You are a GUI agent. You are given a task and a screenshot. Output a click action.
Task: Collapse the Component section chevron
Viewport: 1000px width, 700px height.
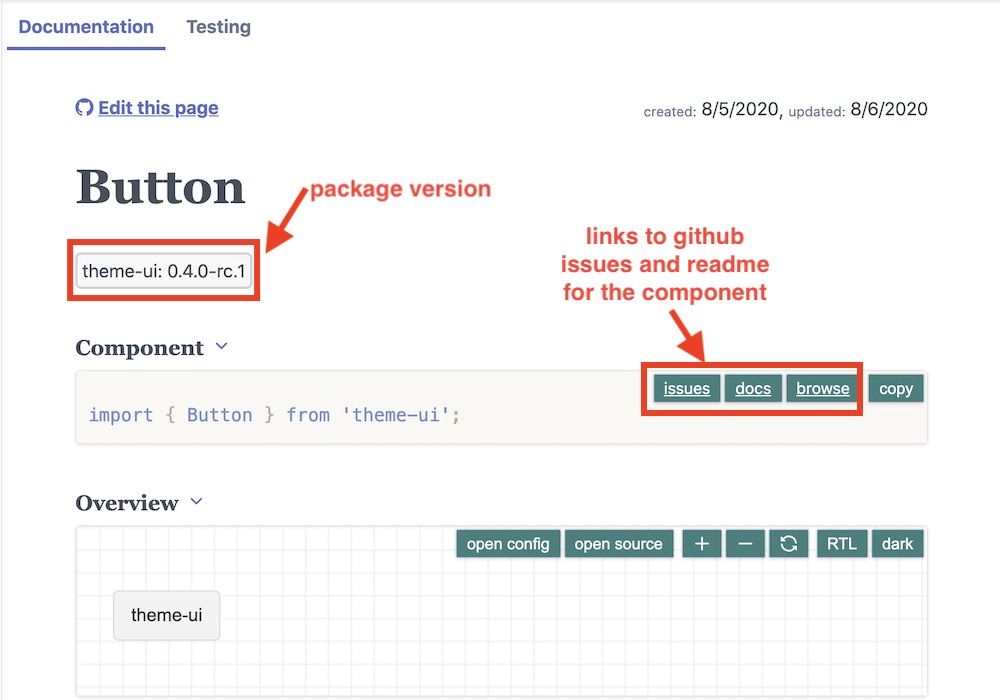point(221,346)
